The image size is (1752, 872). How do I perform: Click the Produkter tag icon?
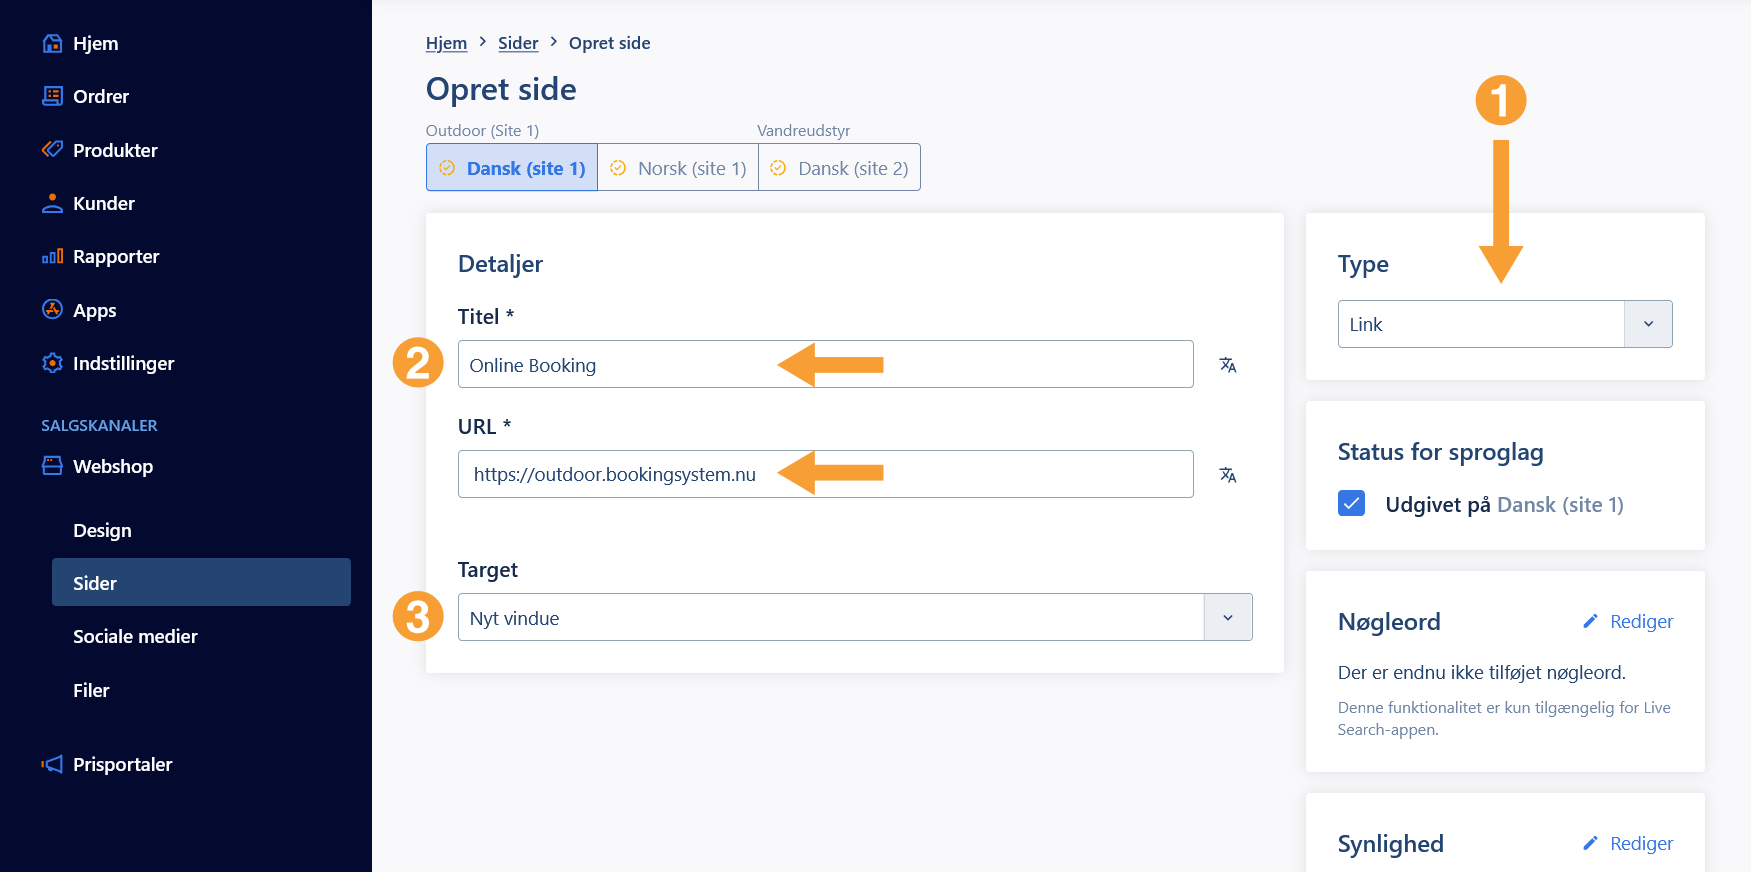tap(52, 150)
